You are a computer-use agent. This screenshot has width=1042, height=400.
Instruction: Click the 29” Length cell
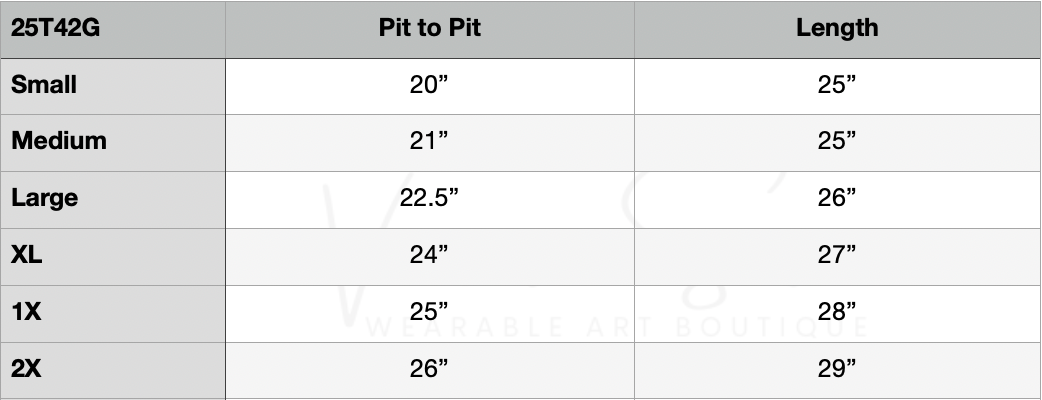[x=837, y=369]
